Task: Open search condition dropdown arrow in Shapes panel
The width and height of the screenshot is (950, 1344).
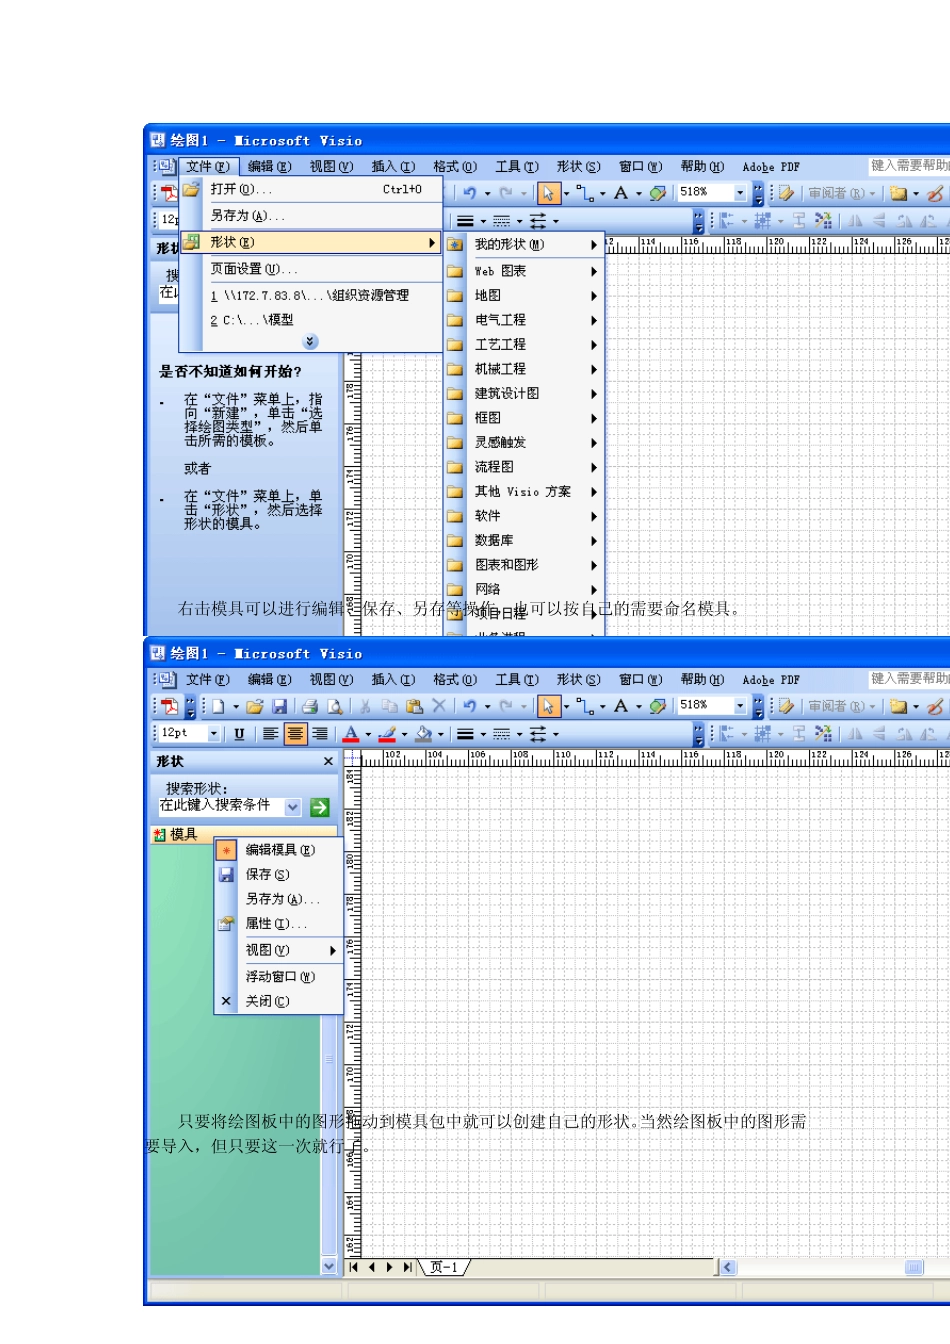Action: point(293,807)
